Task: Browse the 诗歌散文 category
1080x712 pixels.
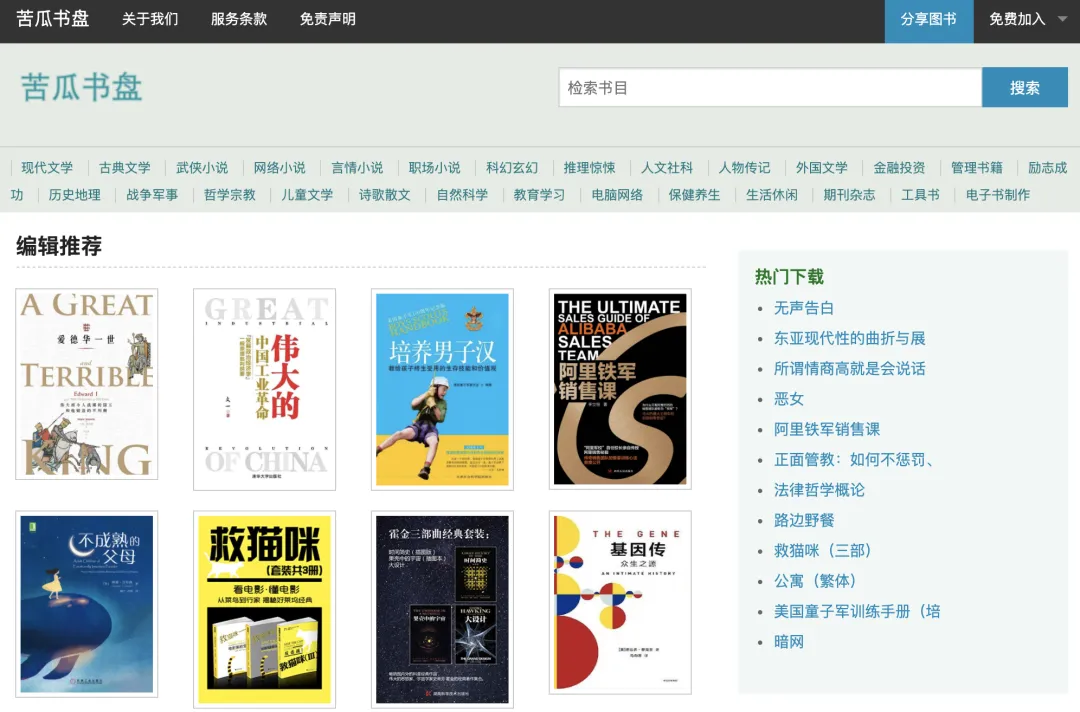Action: tap(384, 195)
